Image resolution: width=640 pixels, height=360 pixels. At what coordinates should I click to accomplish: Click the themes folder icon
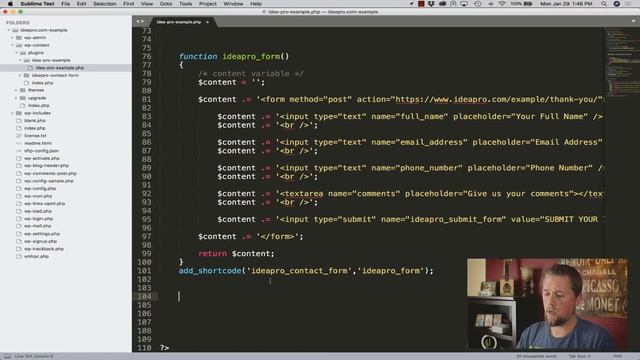(x=23, y=90)
